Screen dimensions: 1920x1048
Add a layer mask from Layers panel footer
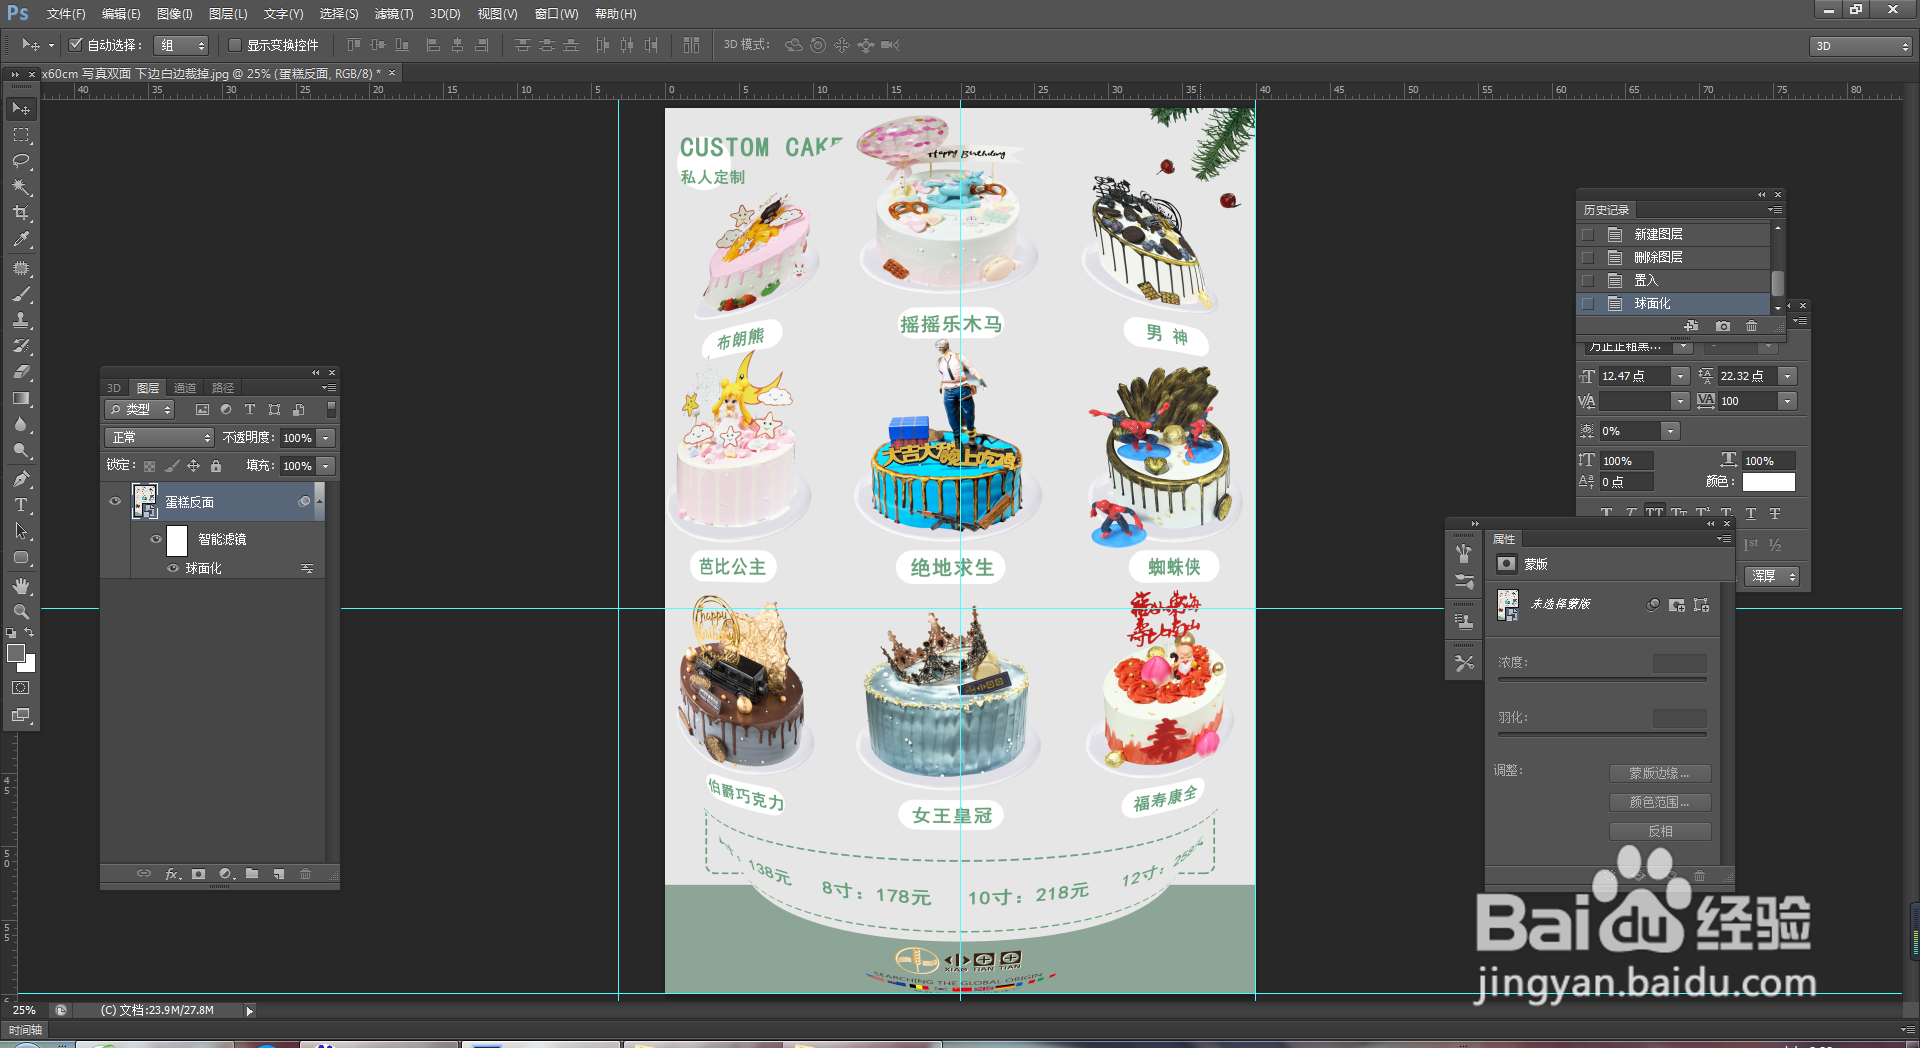pos(199,874)
